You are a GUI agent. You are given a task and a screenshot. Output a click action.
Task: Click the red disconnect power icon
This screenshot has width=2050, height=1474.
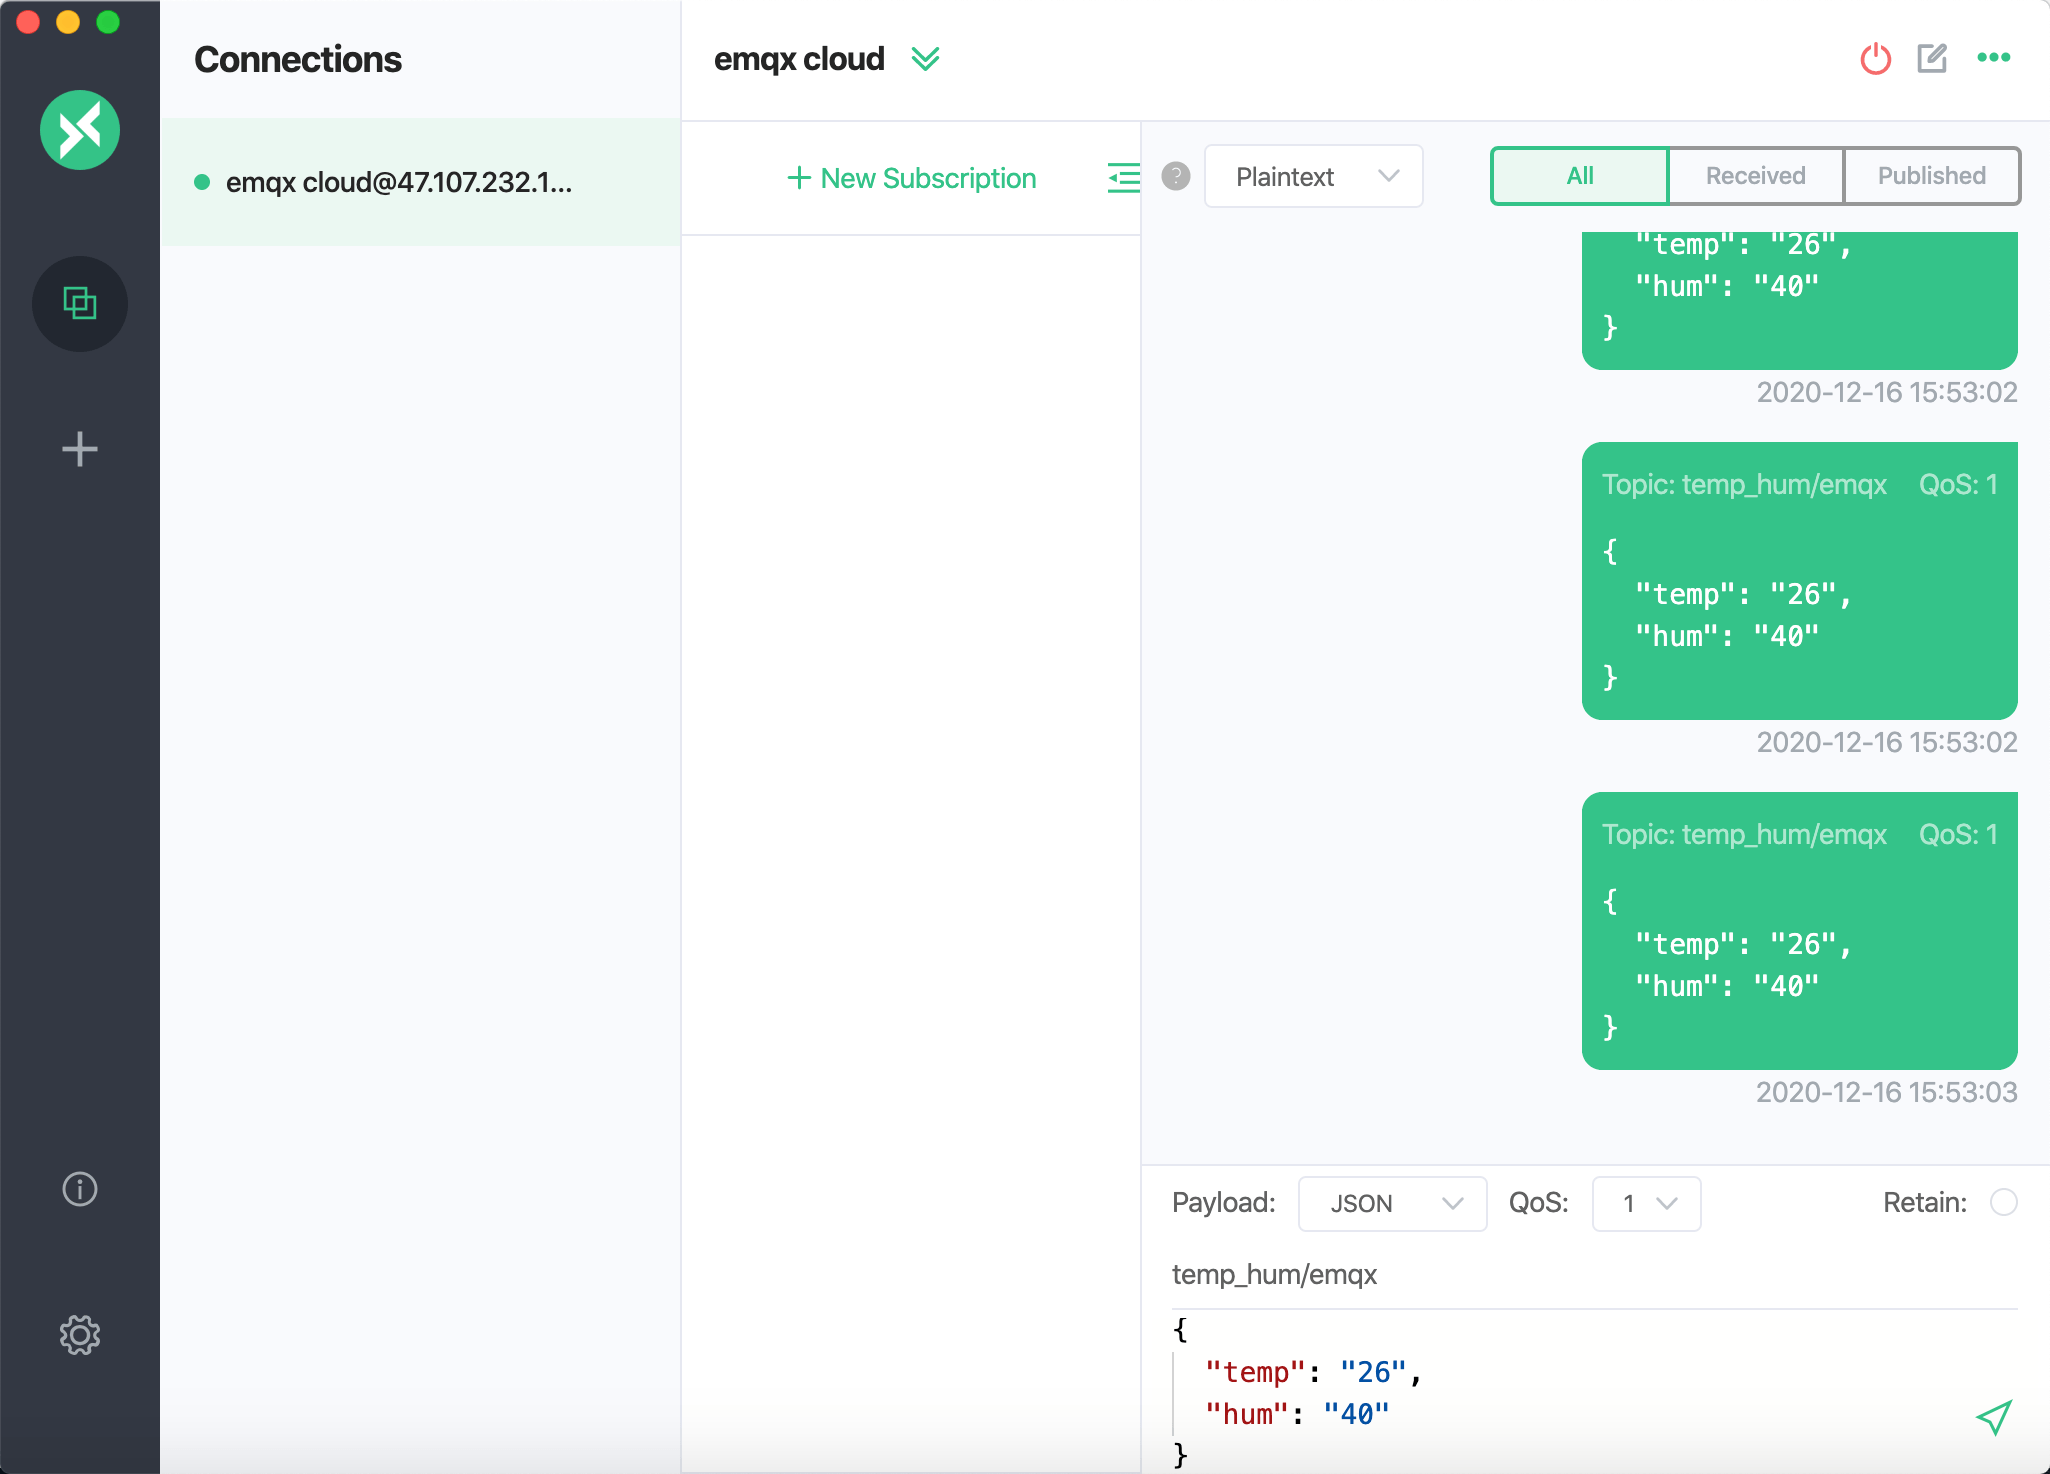(x=1875, y=59)
